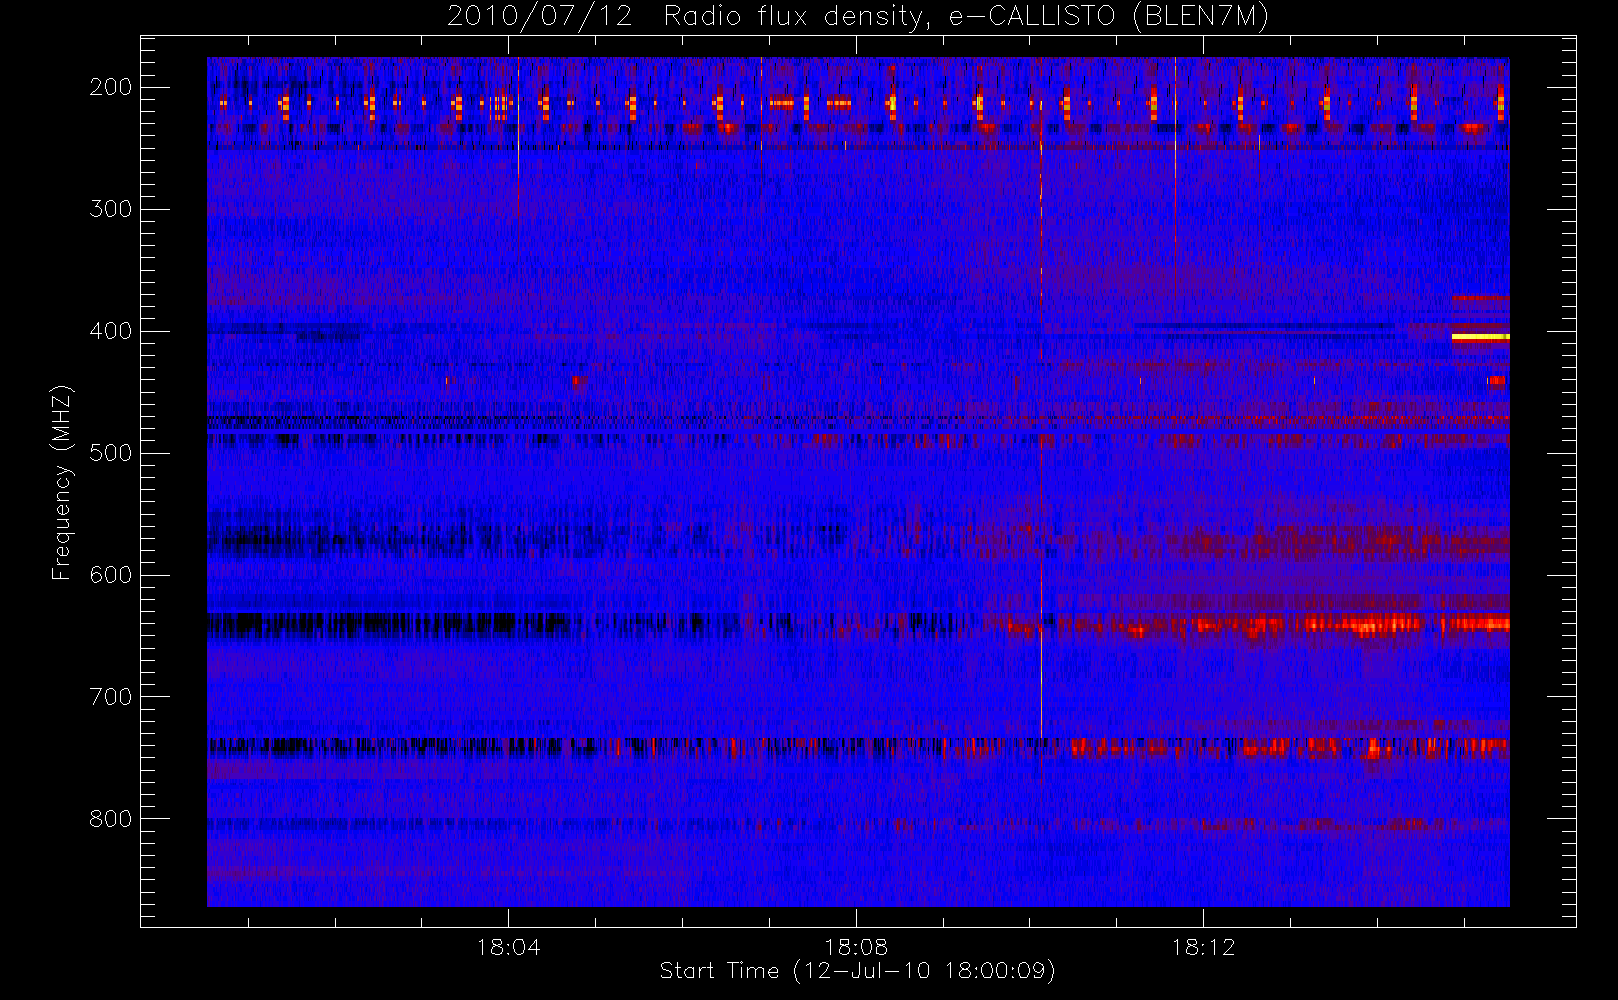Click the 'Frequency (MHz)' axis label
Viewport: 1618px width, 1000px height.
pos(62,482)
